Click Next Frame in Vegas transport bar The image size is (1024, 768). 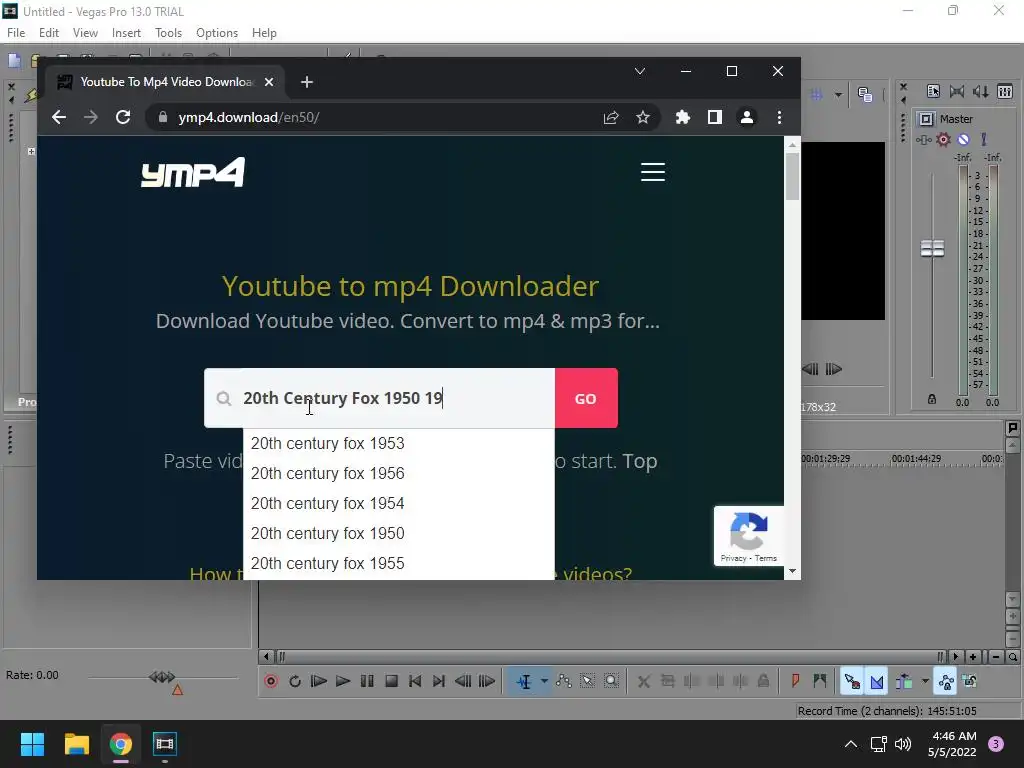pyautogui.click(x=487, y=681)
